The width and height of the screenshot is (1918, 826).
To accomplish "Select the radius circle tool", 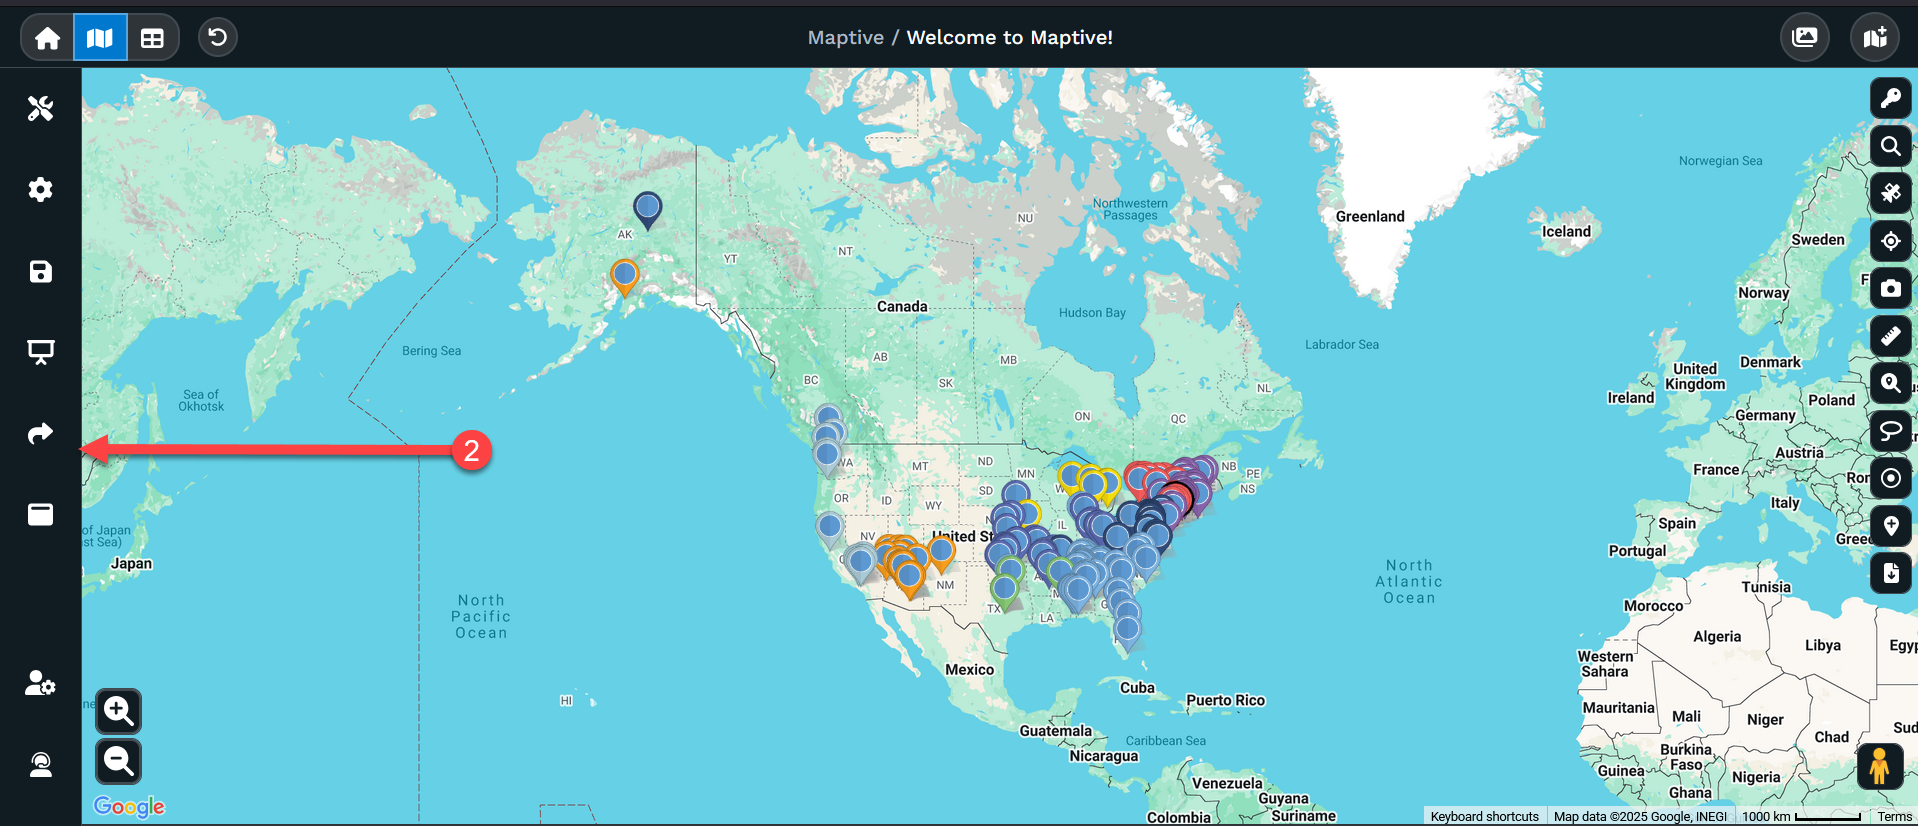I will coord(1891,478).
